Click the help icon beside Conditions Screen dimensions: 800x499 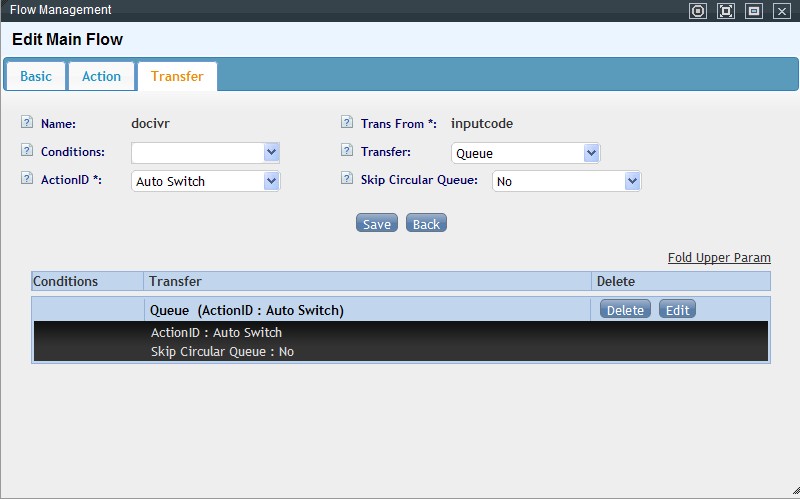point(26,151)
